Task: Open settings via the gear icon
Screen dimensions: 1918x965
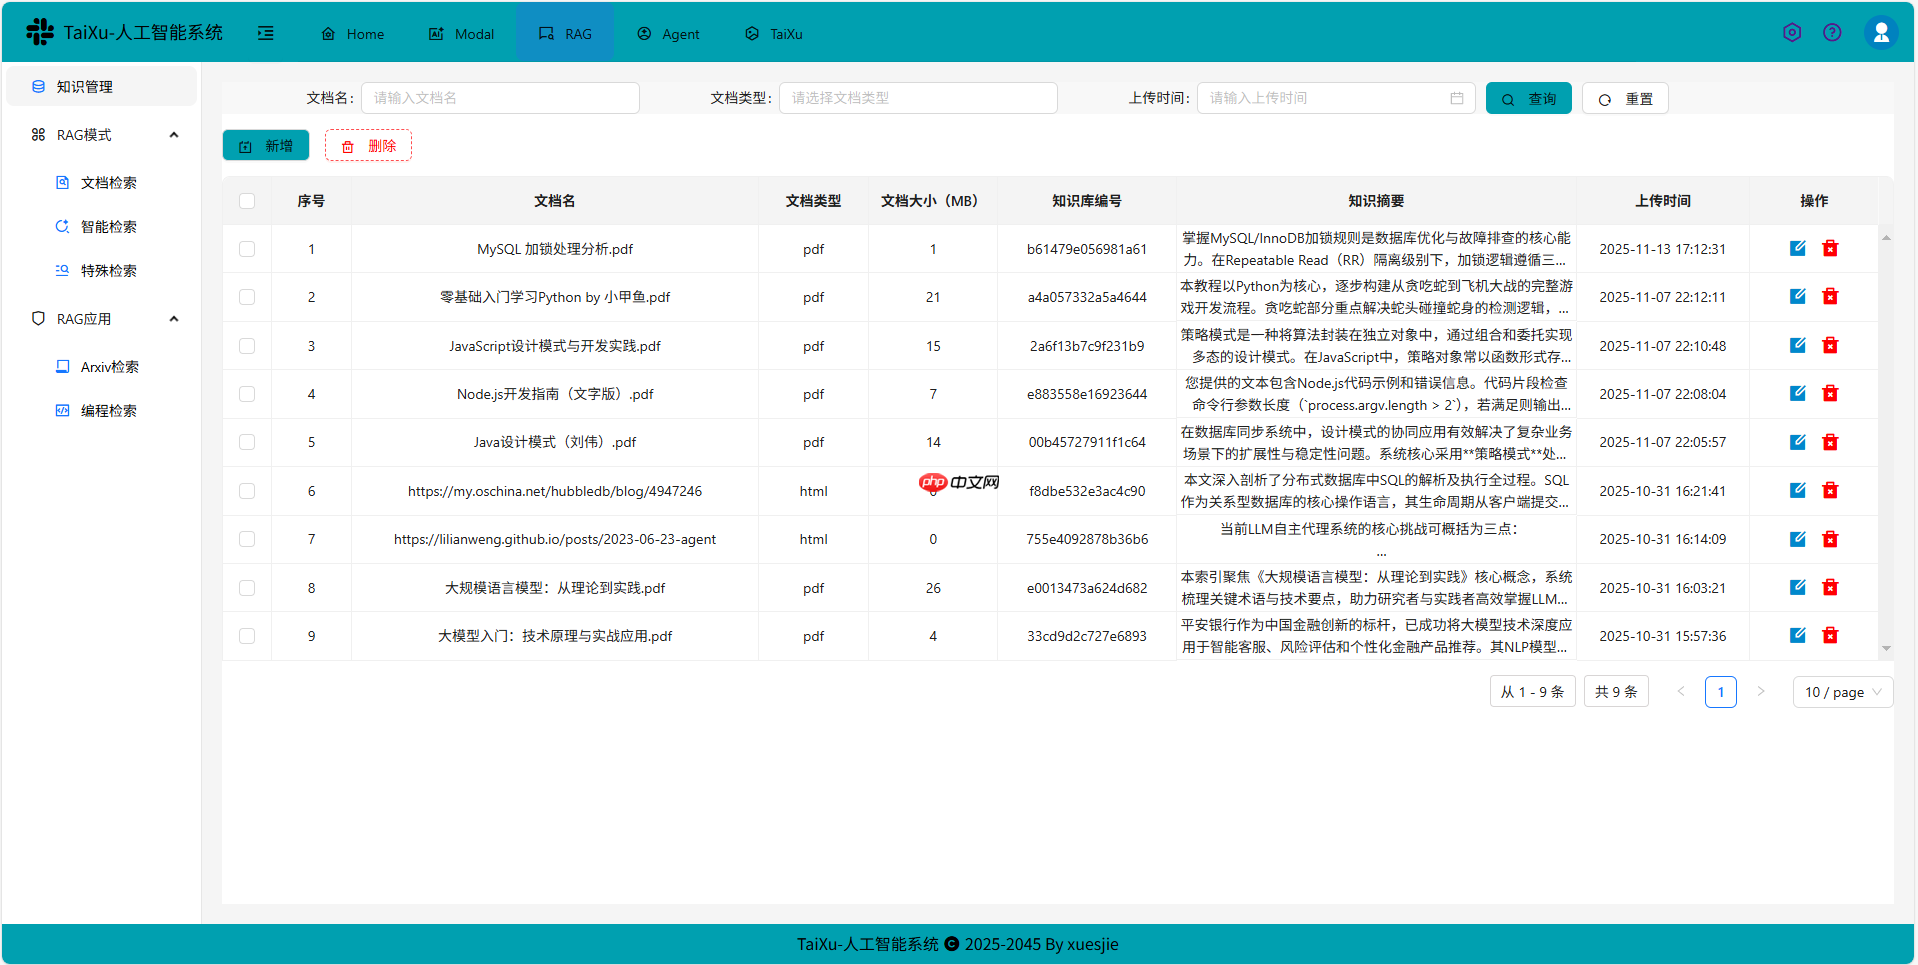Action: coord(1791,32)
